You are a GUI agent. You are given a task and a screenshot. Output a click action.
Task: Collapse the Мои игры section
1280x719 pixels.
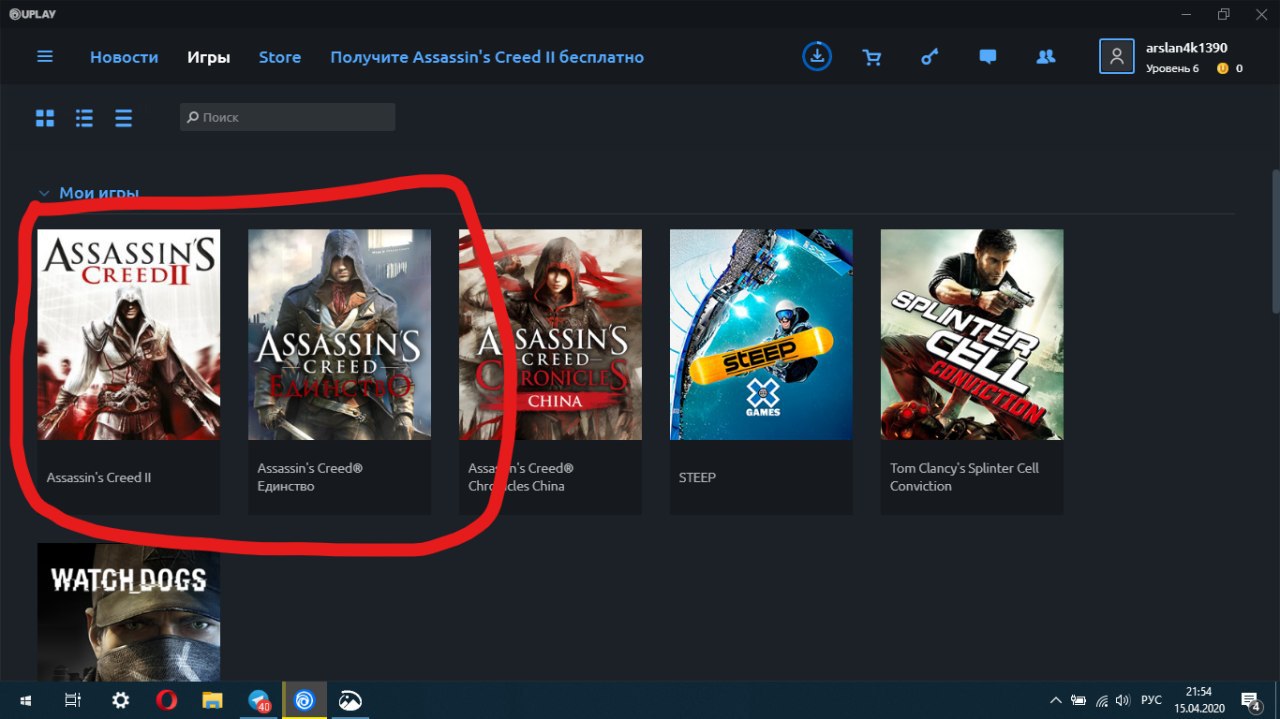(x=43, y=193)
